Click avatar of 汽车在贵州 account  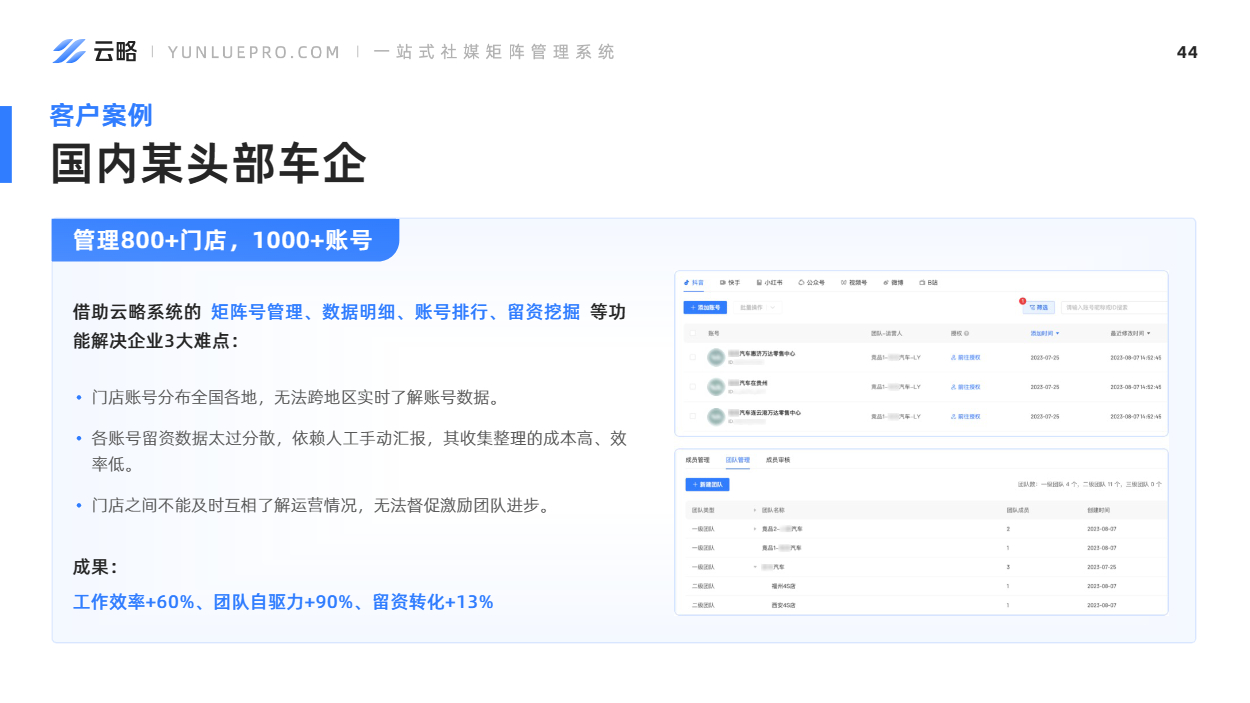[716, 387]
